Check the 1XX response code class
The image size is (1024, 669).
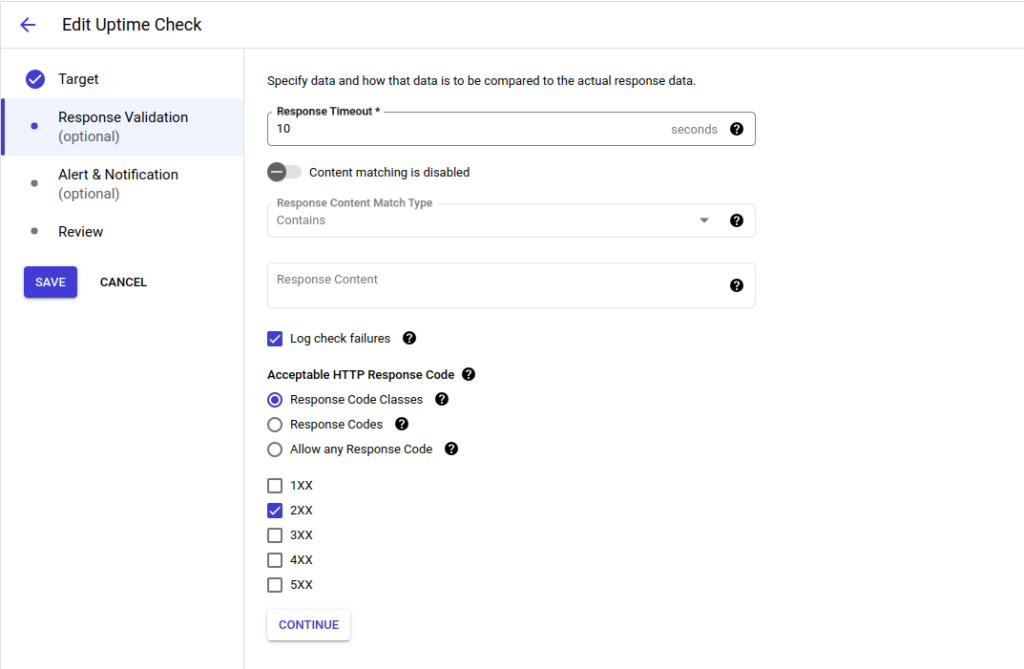pyautogui.click(x=275, y=485)
